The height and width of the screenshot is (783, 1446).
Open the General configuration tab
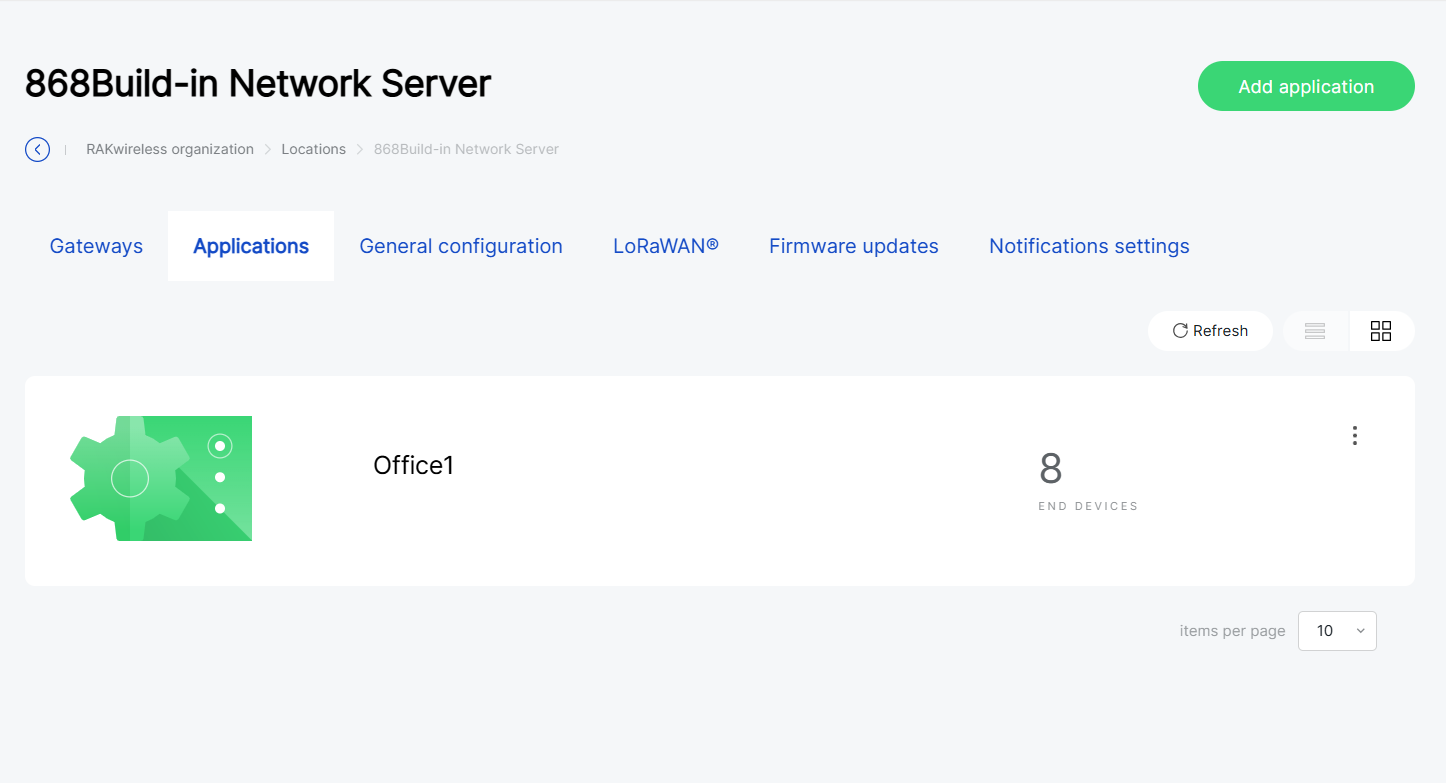pyautogui.click(x=461, y=245)
